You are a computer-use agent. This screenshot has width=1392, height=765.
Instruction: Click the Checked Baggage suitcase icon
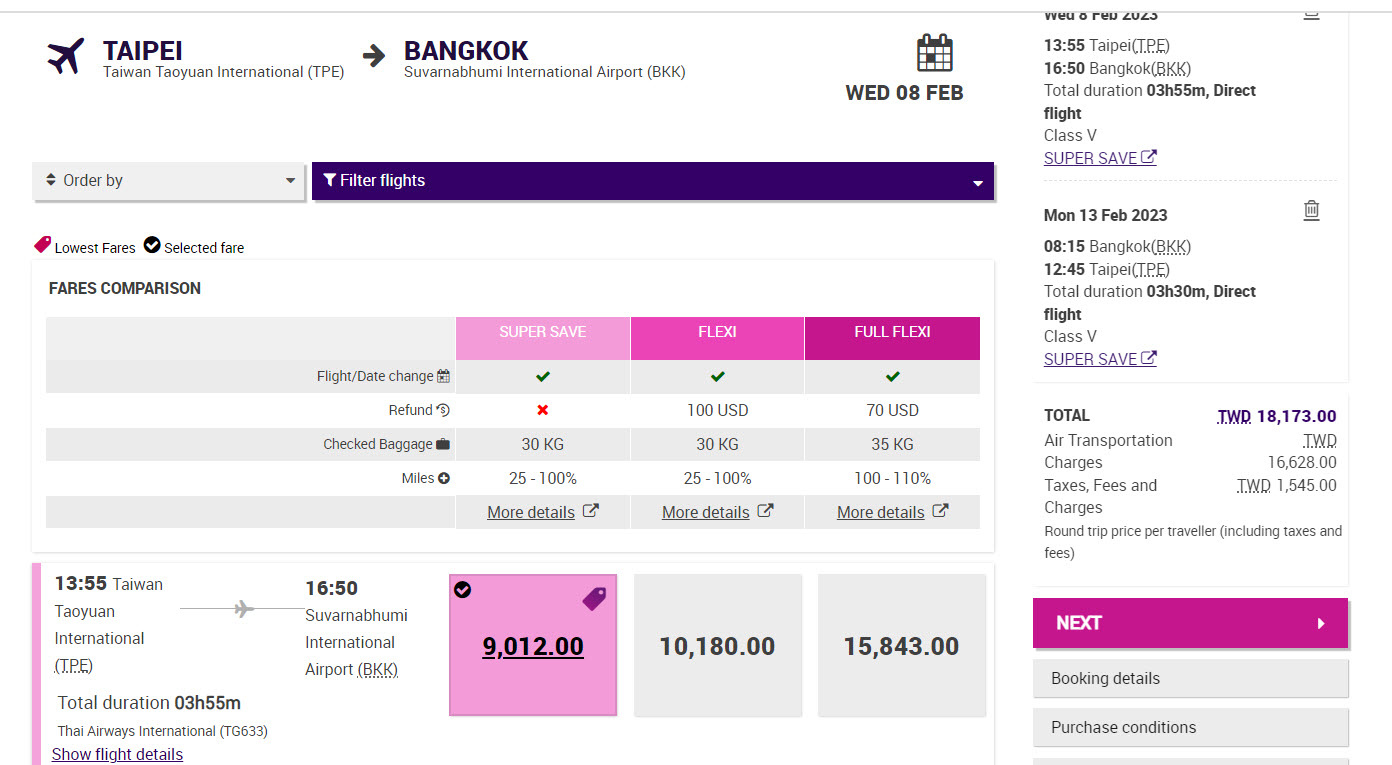pos(443,444)
